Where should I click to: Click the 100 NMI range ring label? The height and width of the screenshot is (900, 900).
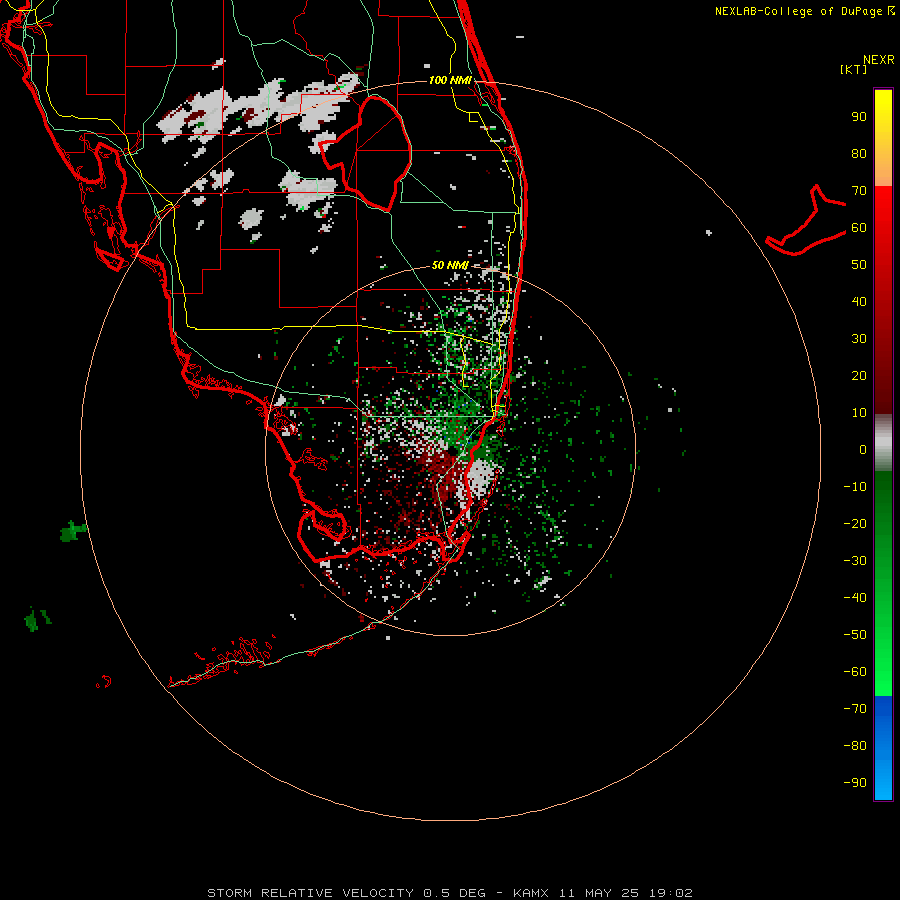tap(450, 80)
